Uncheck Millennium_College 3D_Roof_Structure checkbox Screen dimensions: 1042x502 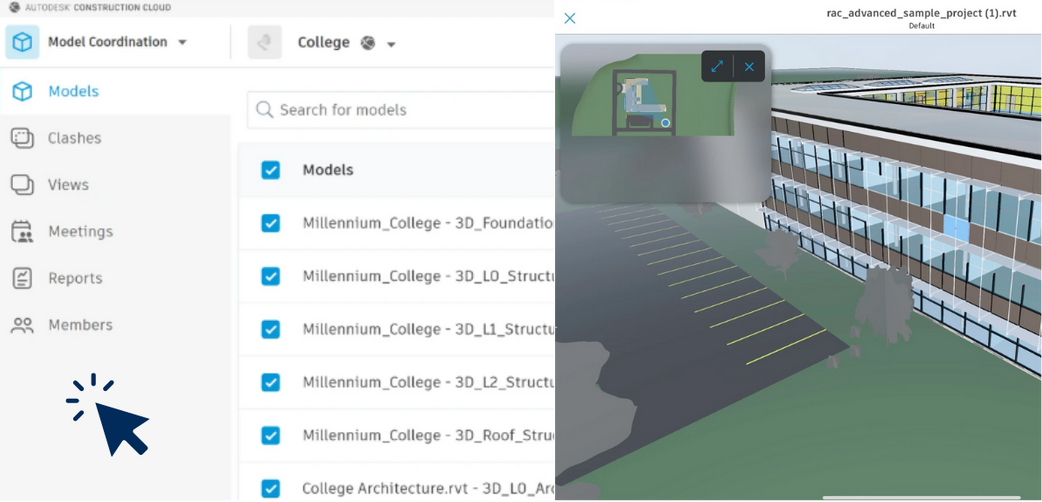coord(270,436)
